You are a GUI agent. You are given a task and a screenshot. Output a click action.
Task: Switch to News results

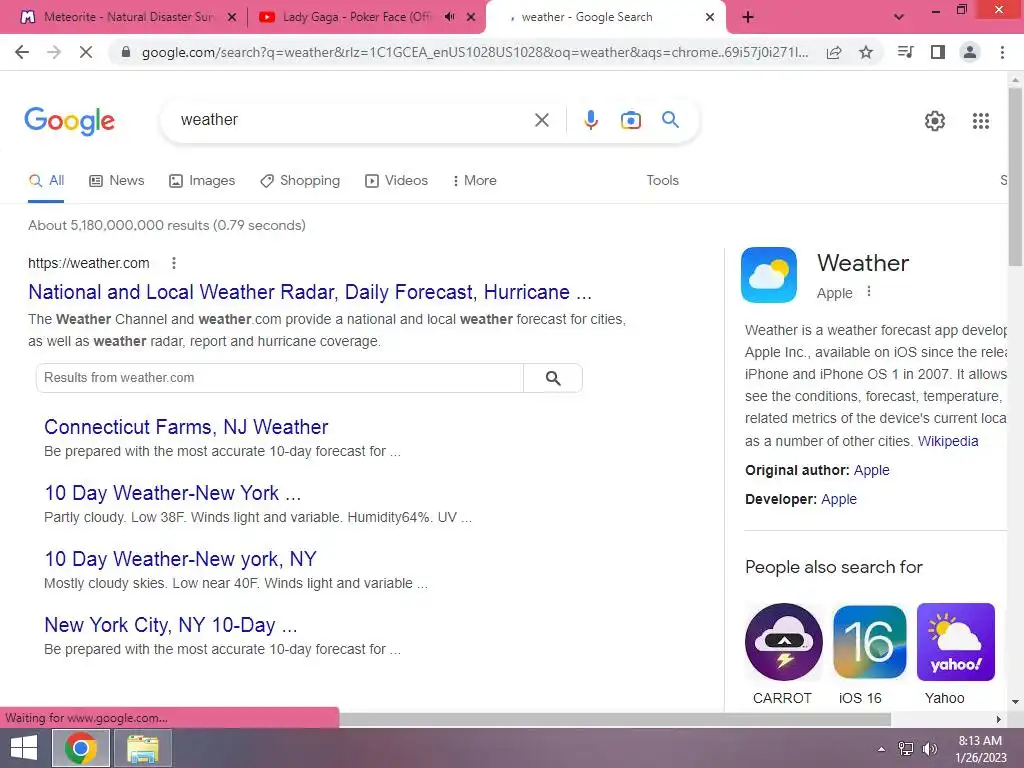(x=116, y=180)
